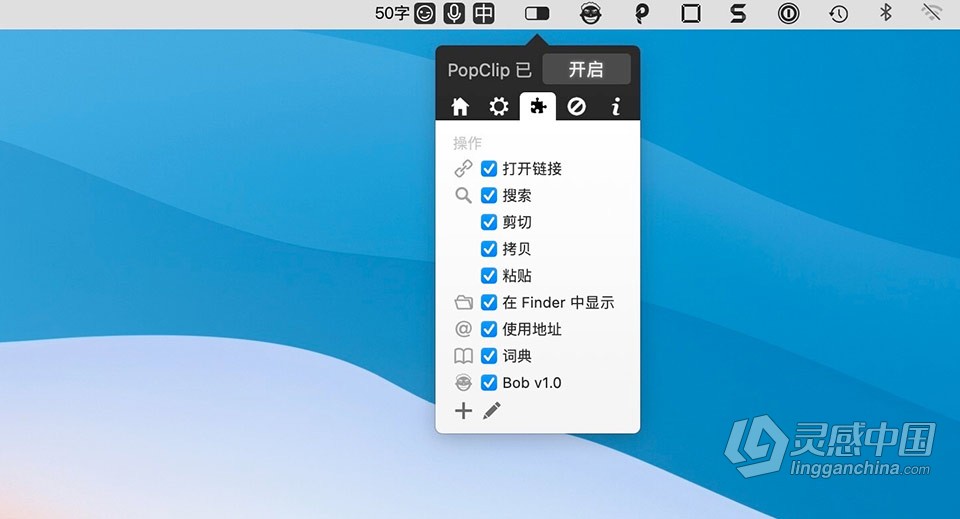Click the microphone input icon
Image resolution: width=960 pixels, height=519 pixels.
coord(454,13)
